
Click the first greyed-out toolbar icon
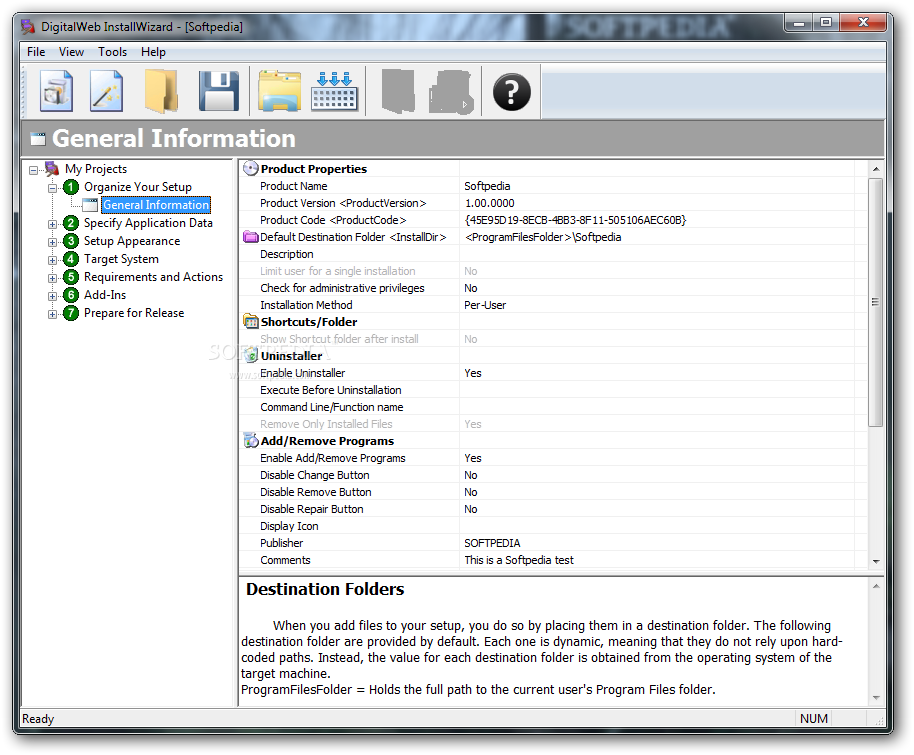pyautogui.click(x=398, y=91)
